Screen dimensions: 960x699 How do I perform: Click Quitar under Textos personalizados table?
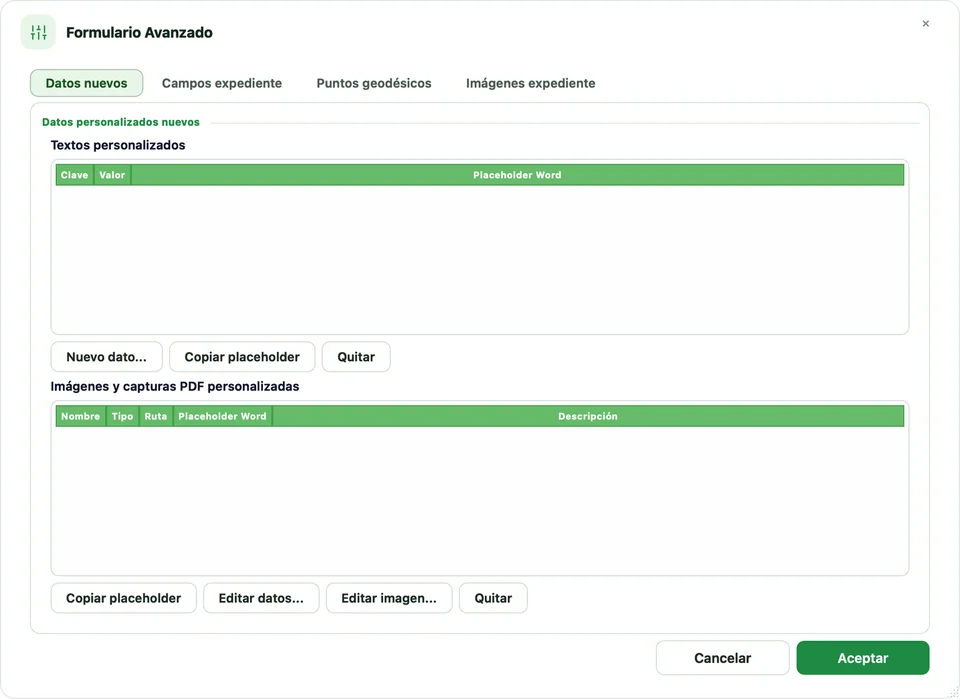[356, 357]
